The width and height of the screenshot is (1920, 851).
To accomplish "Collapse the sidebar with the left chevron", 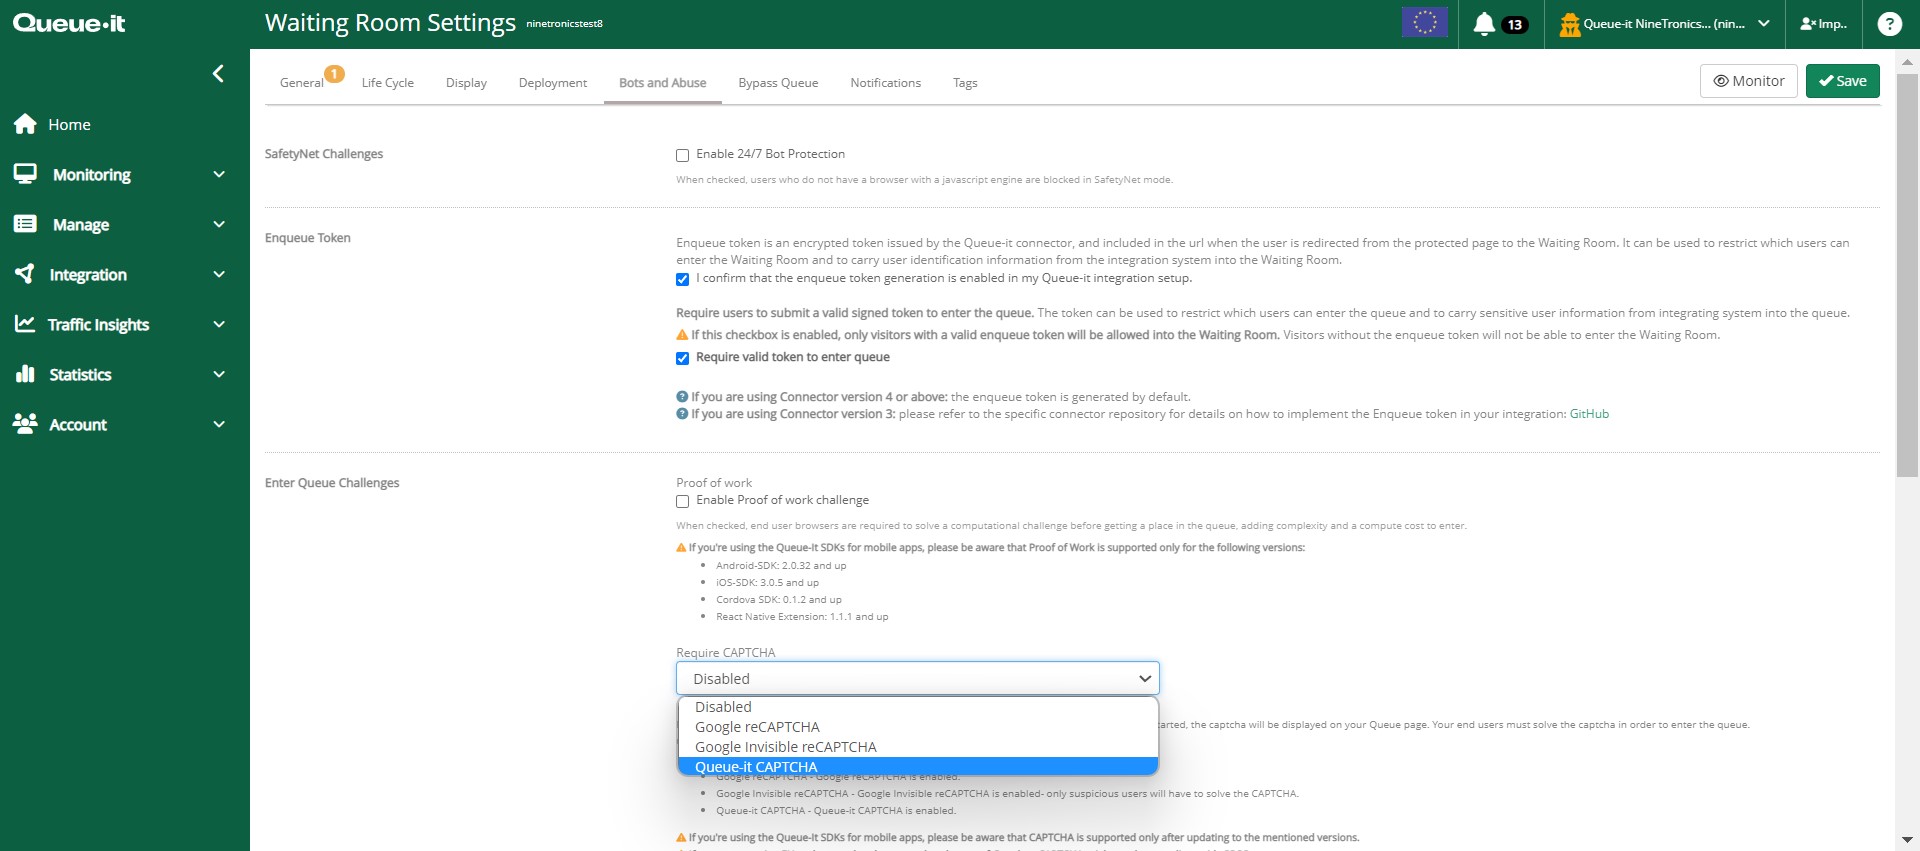I will click(218, 74).
